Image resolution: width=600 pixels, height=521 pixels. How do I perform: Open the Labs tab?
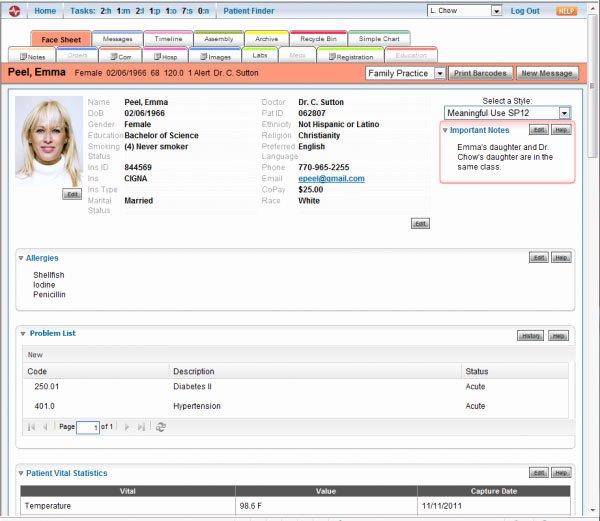click(260, 55)
